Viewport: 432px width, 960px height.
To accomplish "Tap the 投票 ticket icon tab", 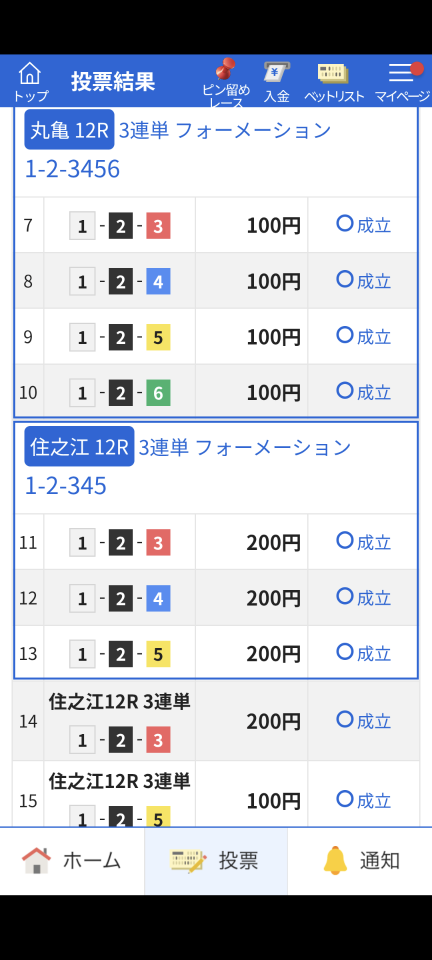I will 189,860.
